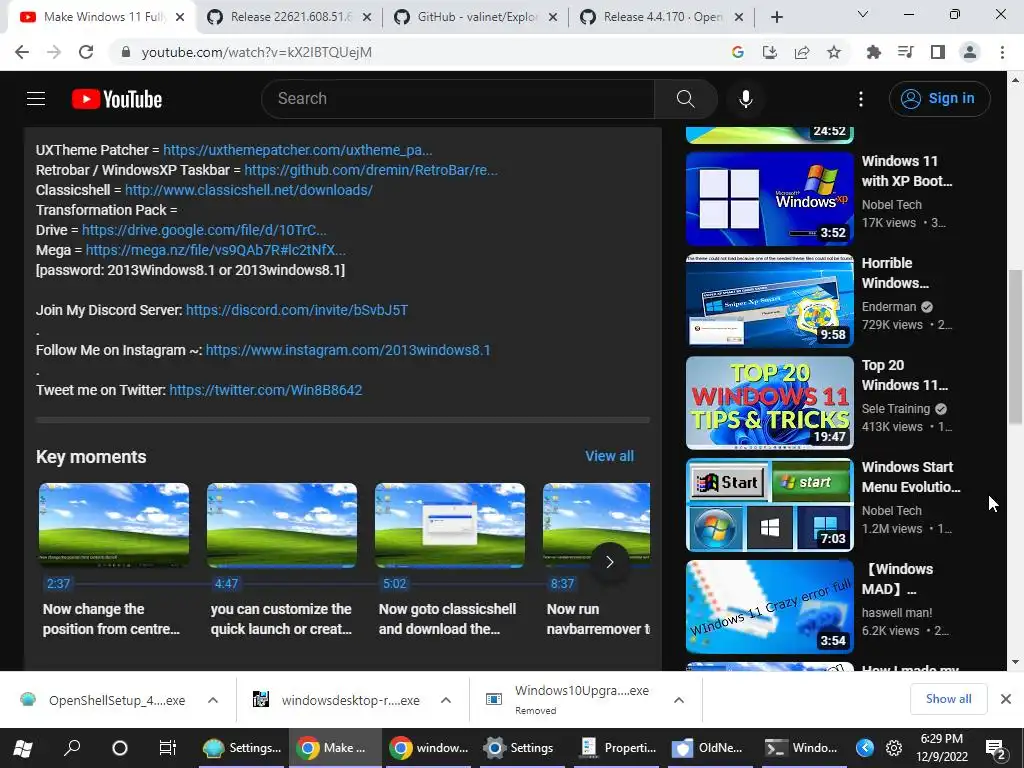Start voice search with the microphone icon
Screen dimensions: 1024x768
click(x=746, y=99)
